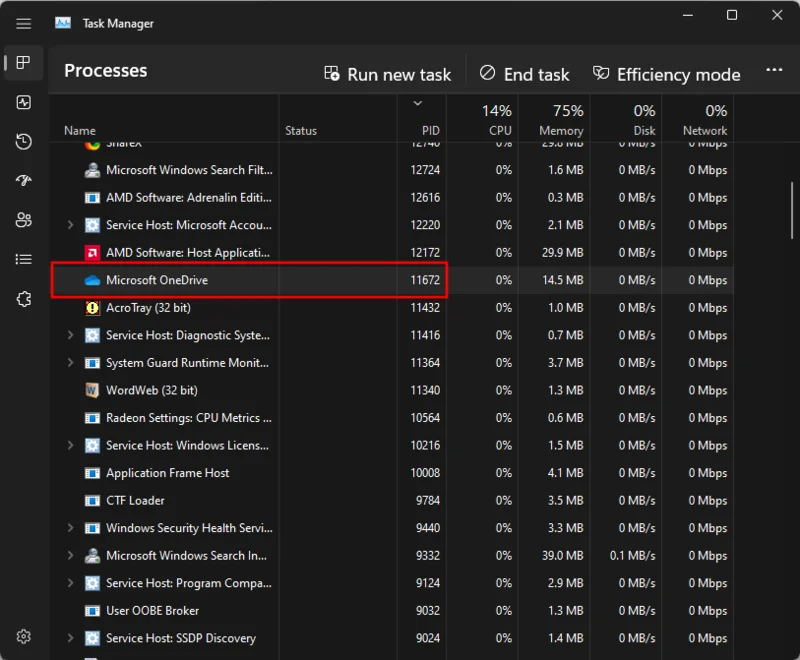Viewport: 800px width, 660px height.
Task: Click the AcroTray process icon
Action: 92,308
